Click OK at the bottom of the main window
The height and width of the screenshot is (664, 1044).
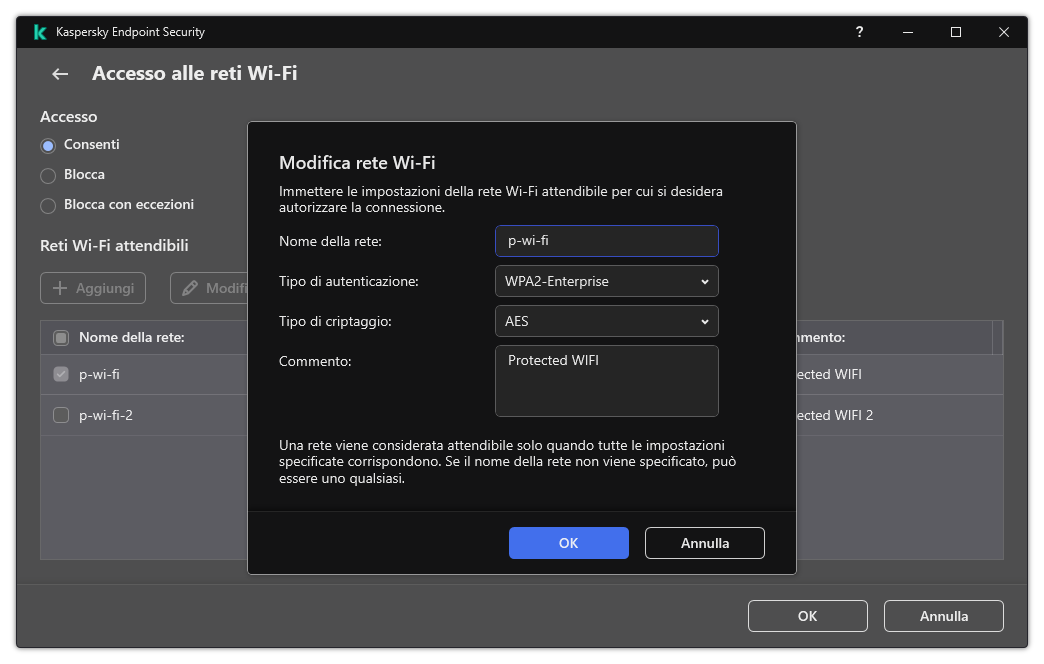point(807,616)
